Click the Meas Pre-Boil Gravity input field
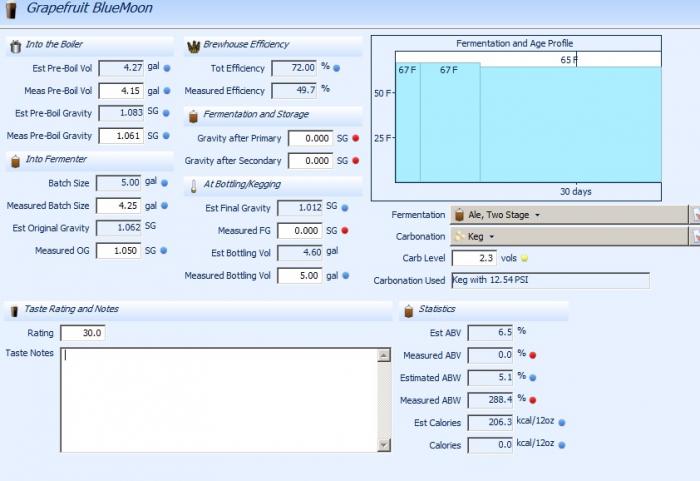The height and width of the screenshot is (481, 700). [x=121, y=135]
